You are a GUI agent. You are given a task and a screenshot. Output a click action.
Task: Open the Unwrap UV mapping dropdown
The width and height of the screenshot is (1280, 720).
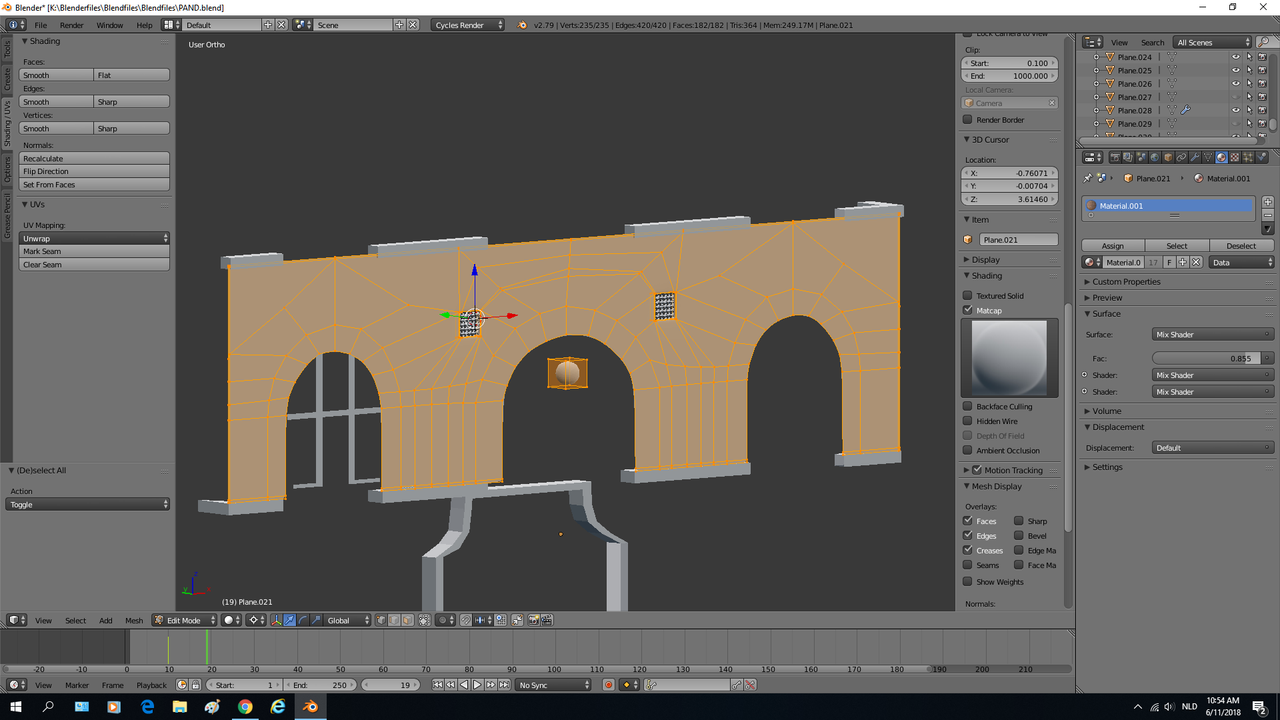[x=95, y=238]
